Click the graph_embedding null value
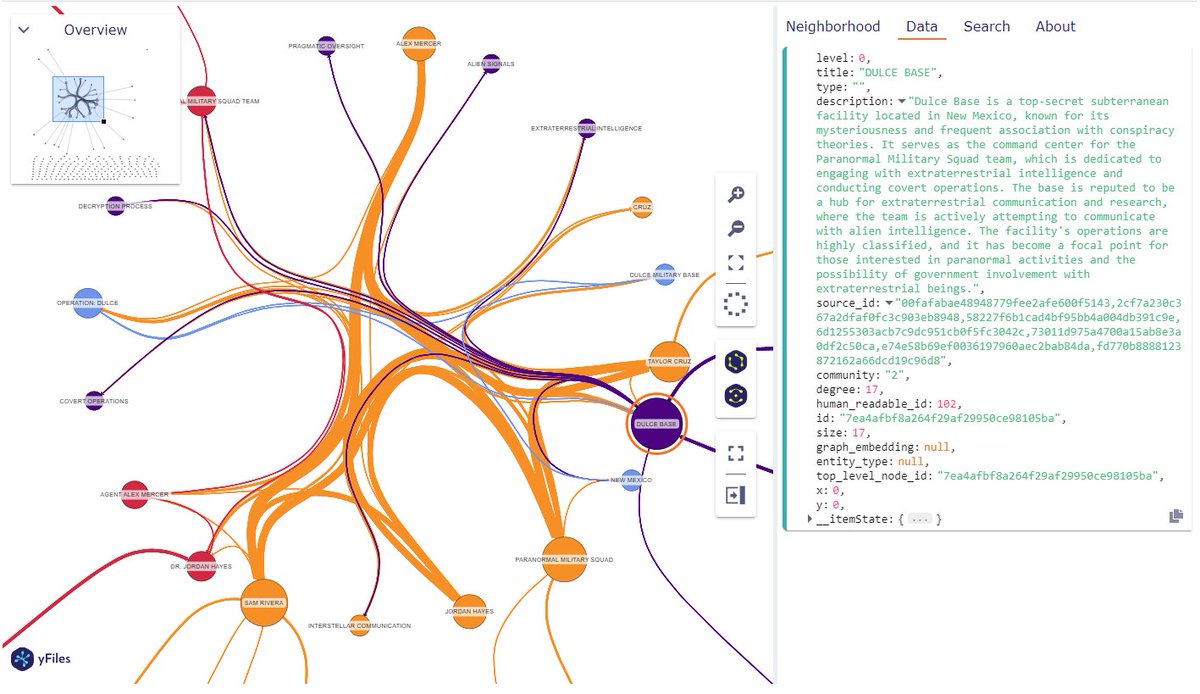This screenshot has height=694, width=1200. pyautogui.click(x=937, y=448)
